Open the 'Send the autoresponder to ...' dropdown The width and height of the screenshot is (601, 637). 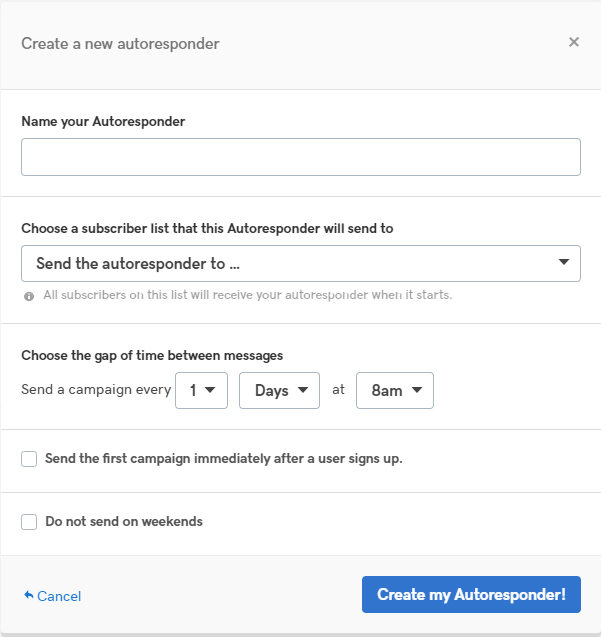click(300, 263)
